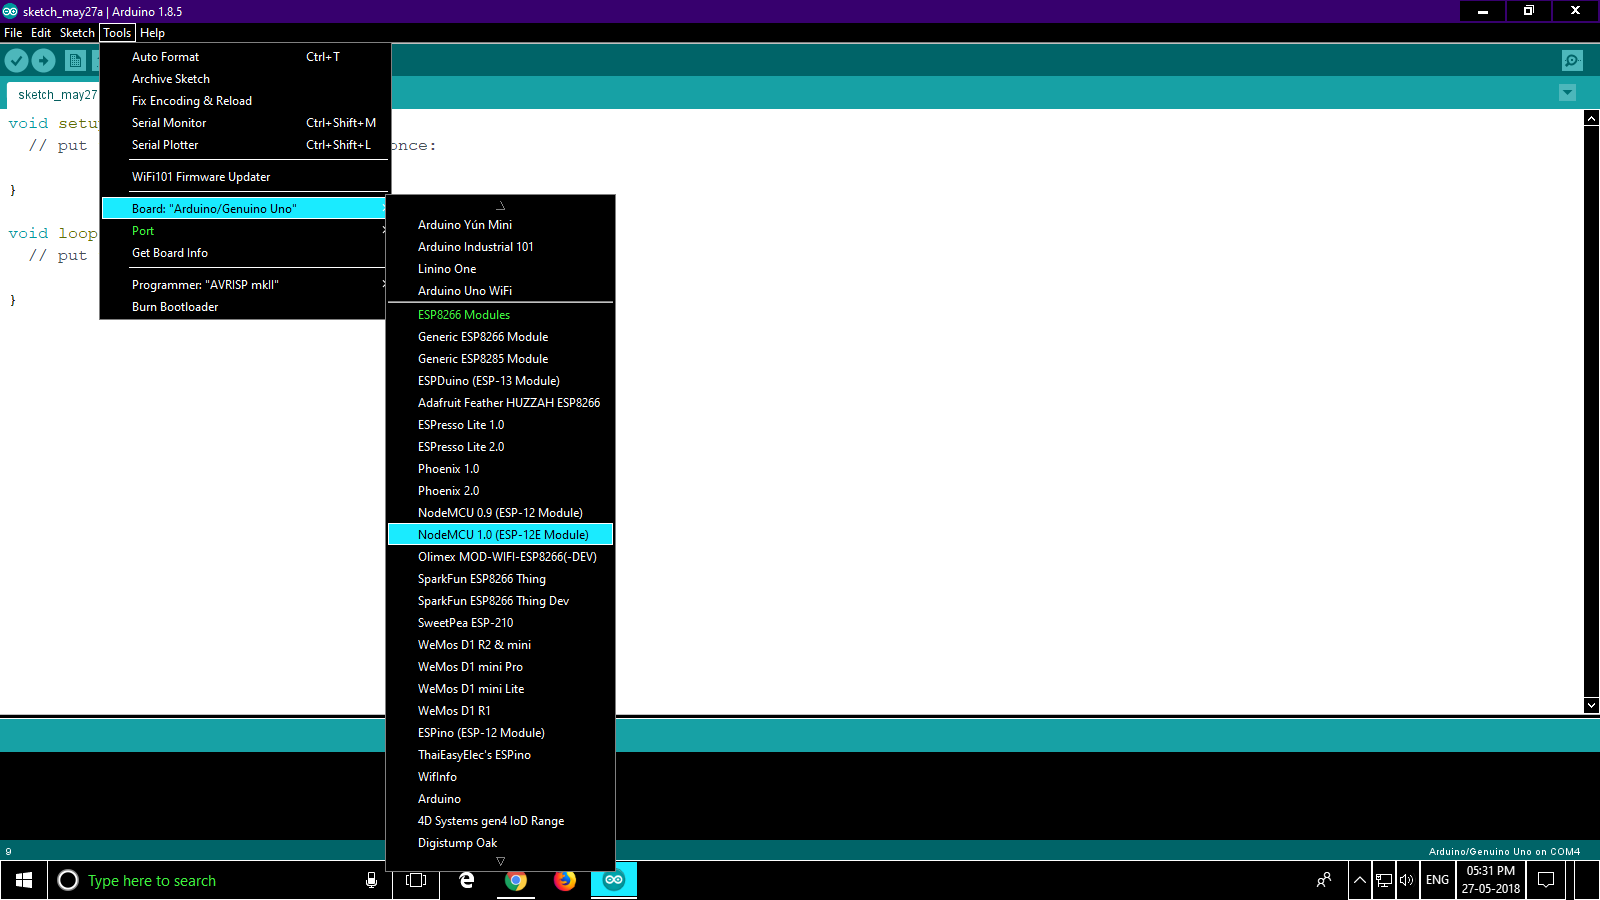Expand the Port submenu

(245, 231)
